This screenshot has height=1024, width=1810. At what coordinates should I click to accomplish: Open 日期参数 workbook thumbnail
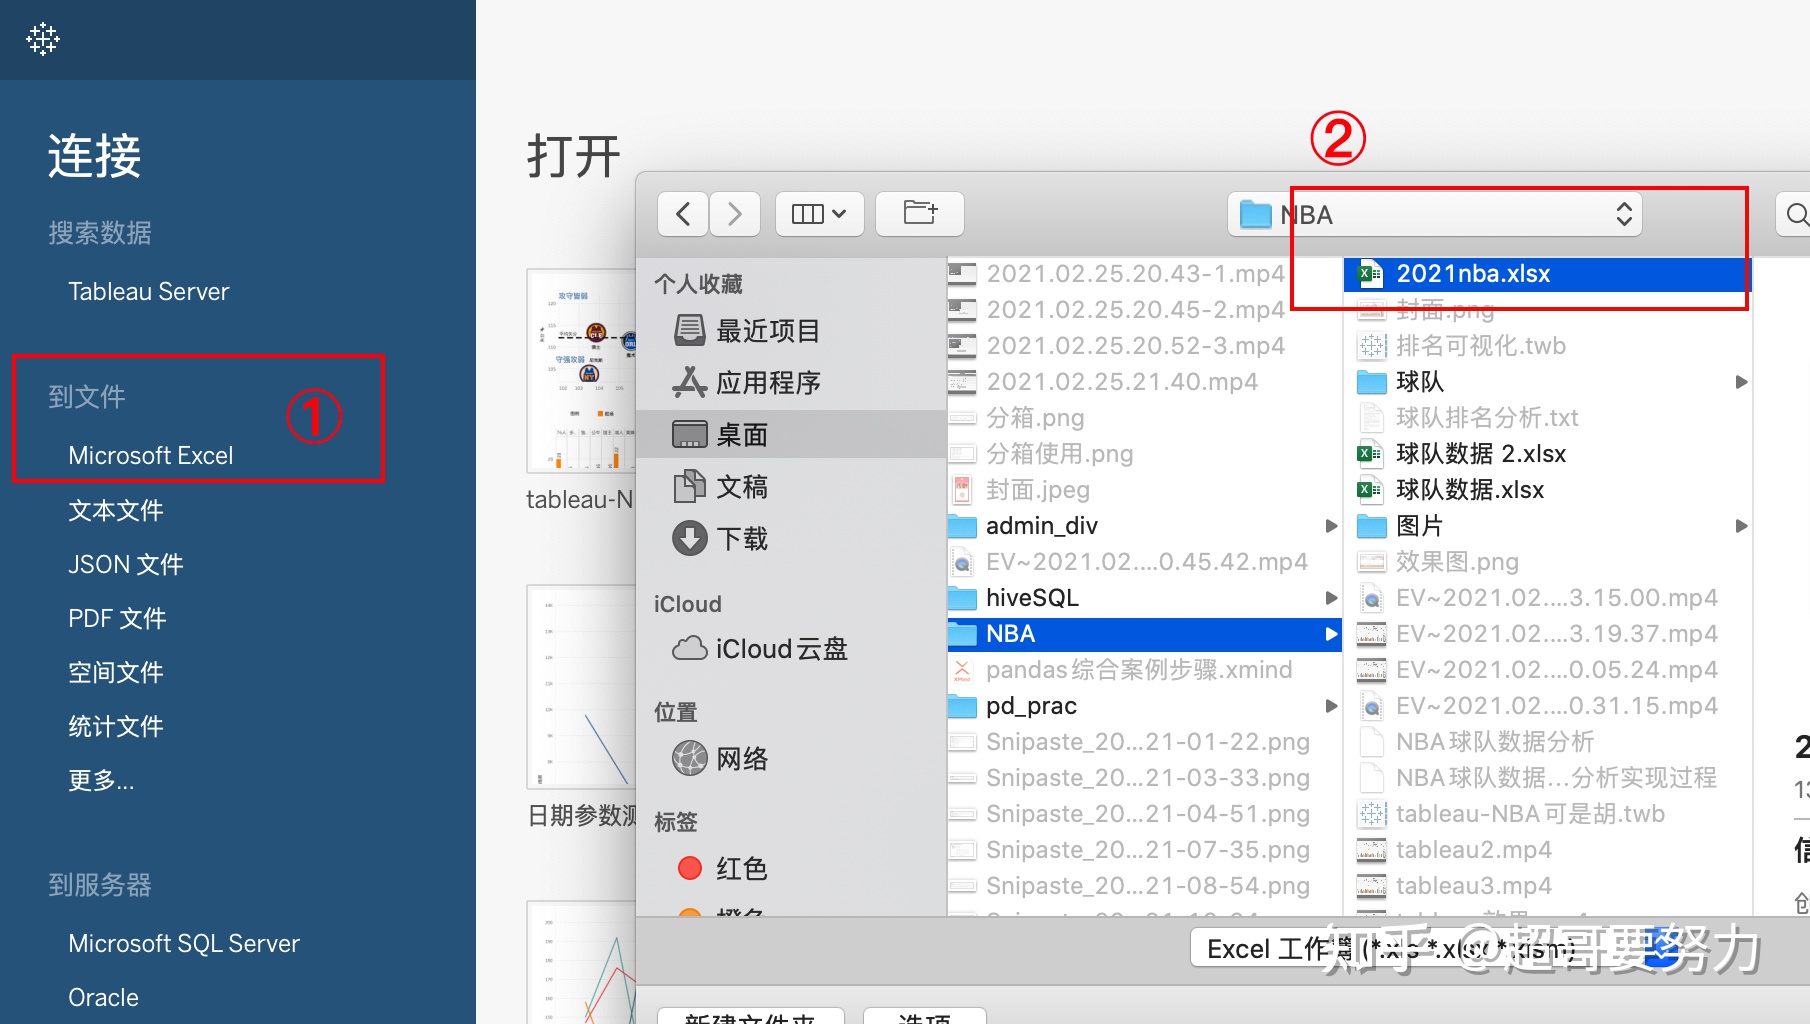pyautogui.click(x=581, y=687)
